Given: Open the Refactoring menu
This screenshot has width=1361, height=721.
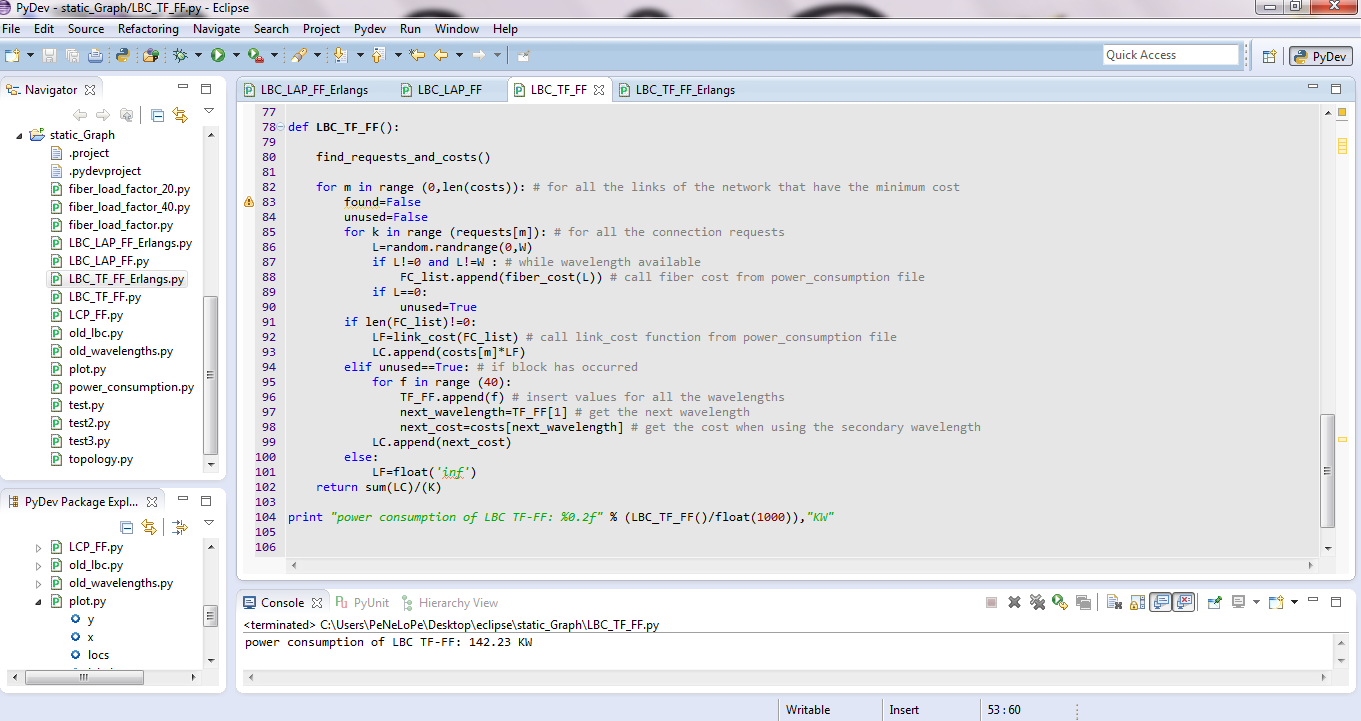Looking at the screenshot, I should (148, 29).
